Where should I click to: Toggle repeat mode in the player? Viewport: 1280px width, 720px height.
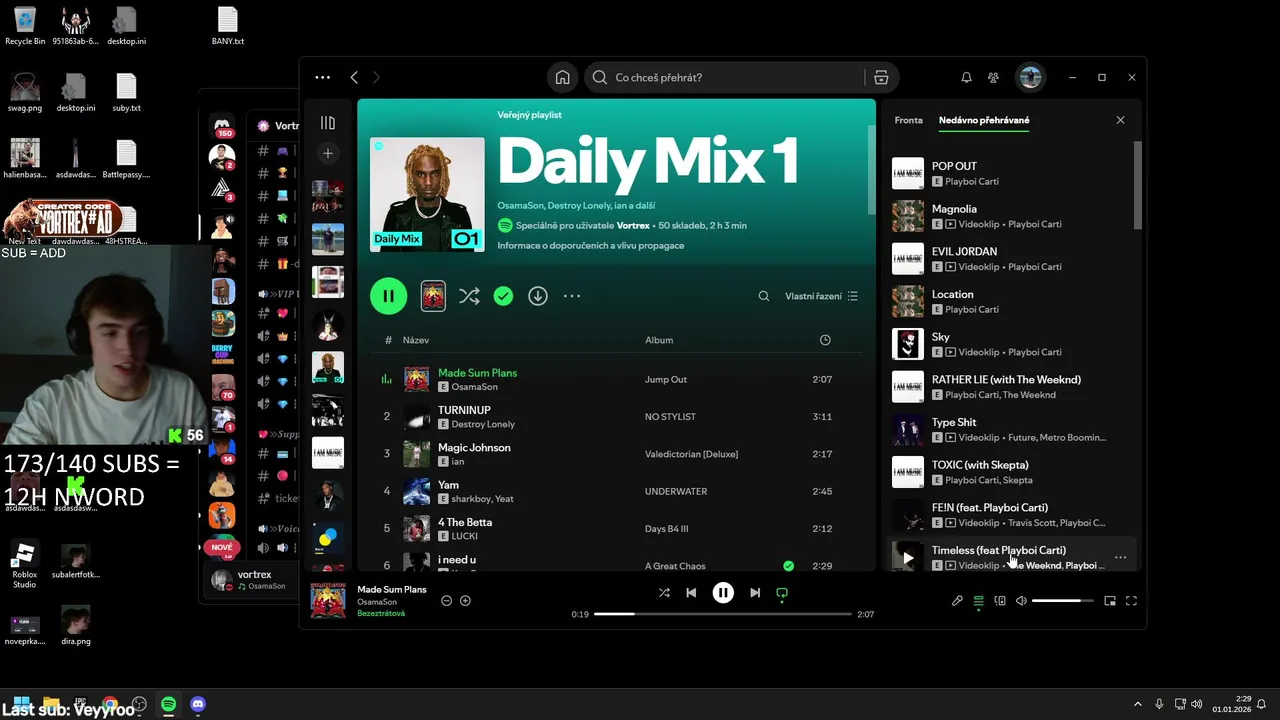point(782,593)
